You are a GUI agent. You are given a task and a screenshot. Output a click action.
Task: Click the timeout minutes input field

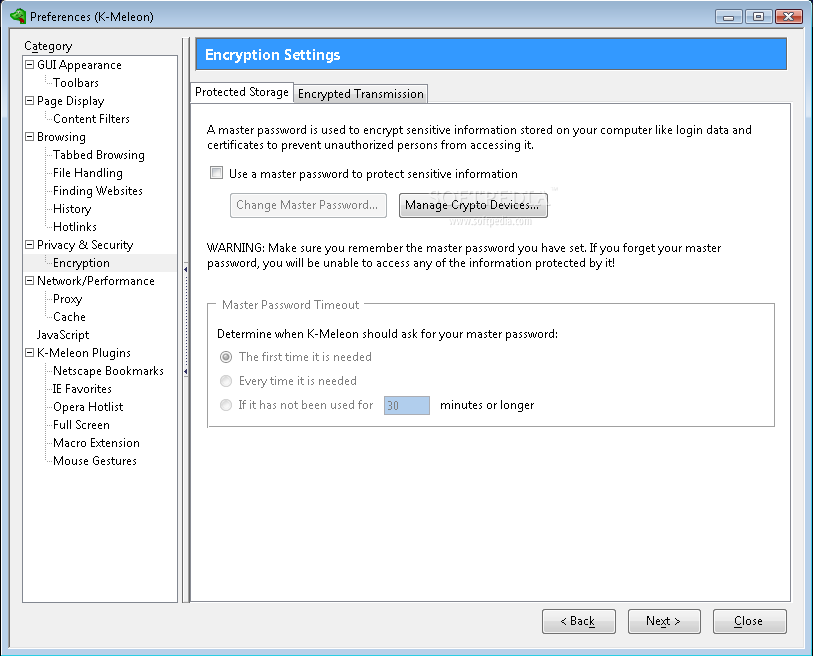pyautogui.click(x=407, y=406)
